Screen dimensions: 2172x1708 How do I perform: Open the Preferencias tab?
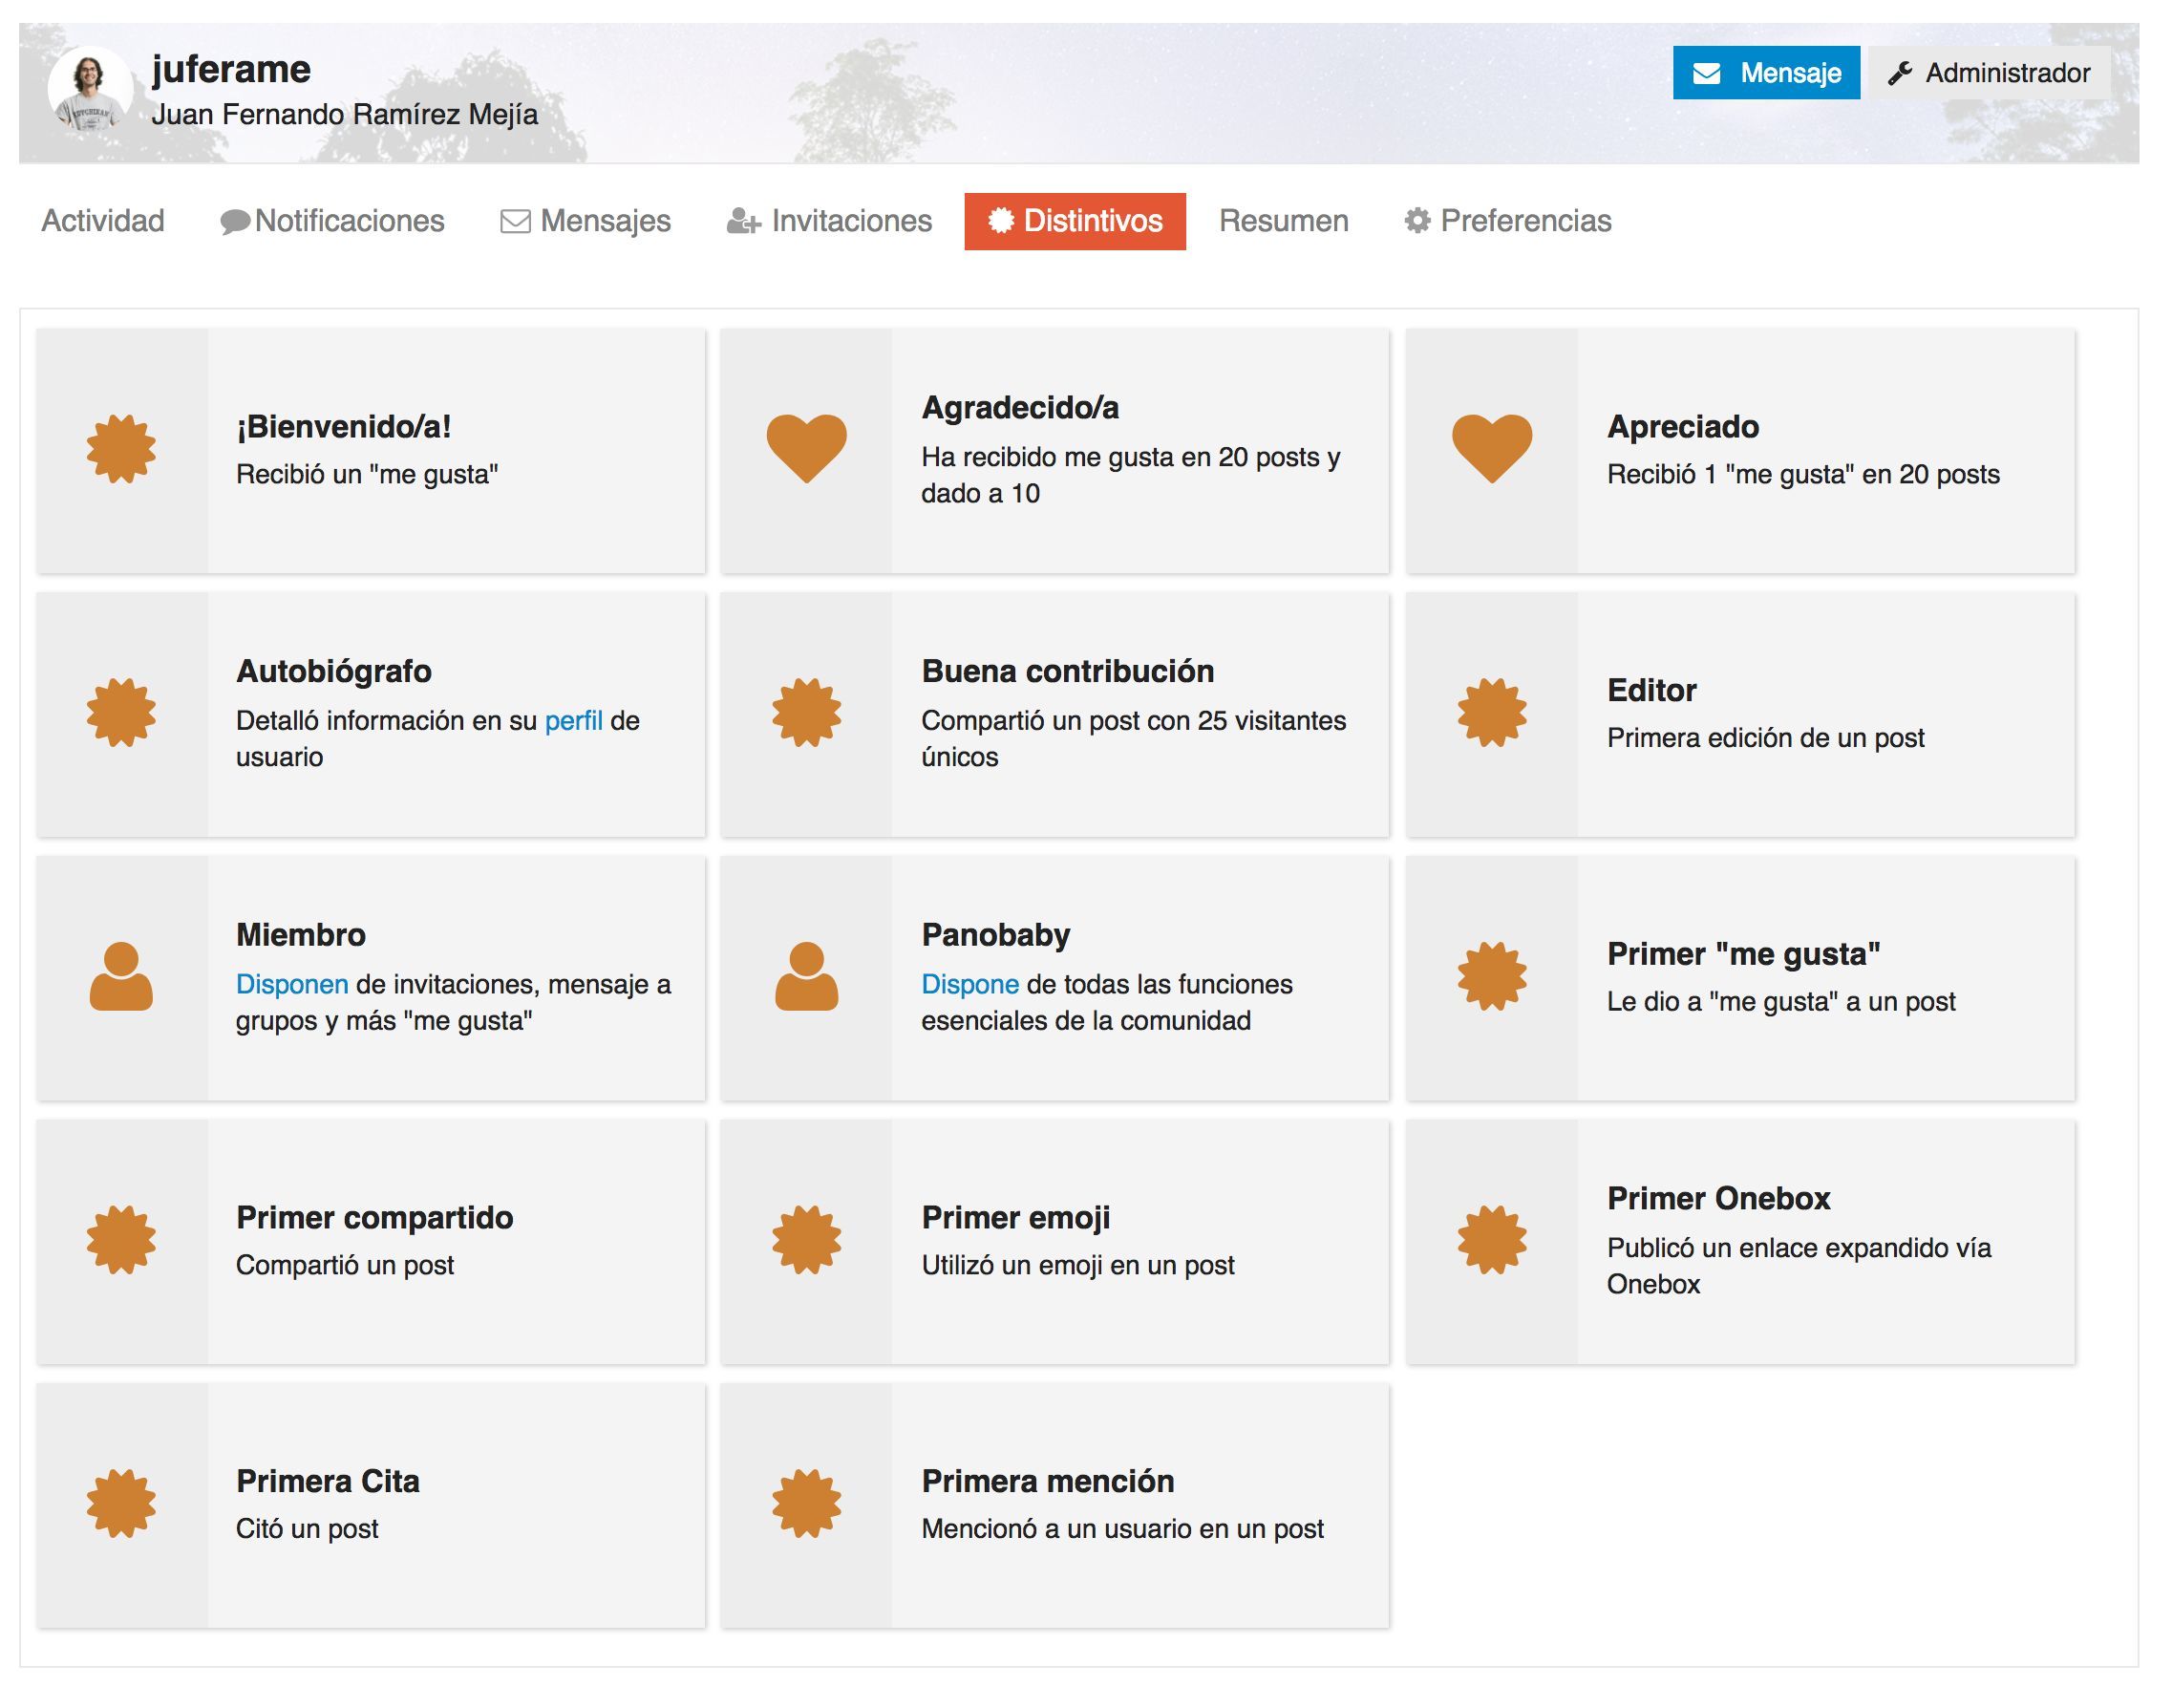[x=1508, y=221]
